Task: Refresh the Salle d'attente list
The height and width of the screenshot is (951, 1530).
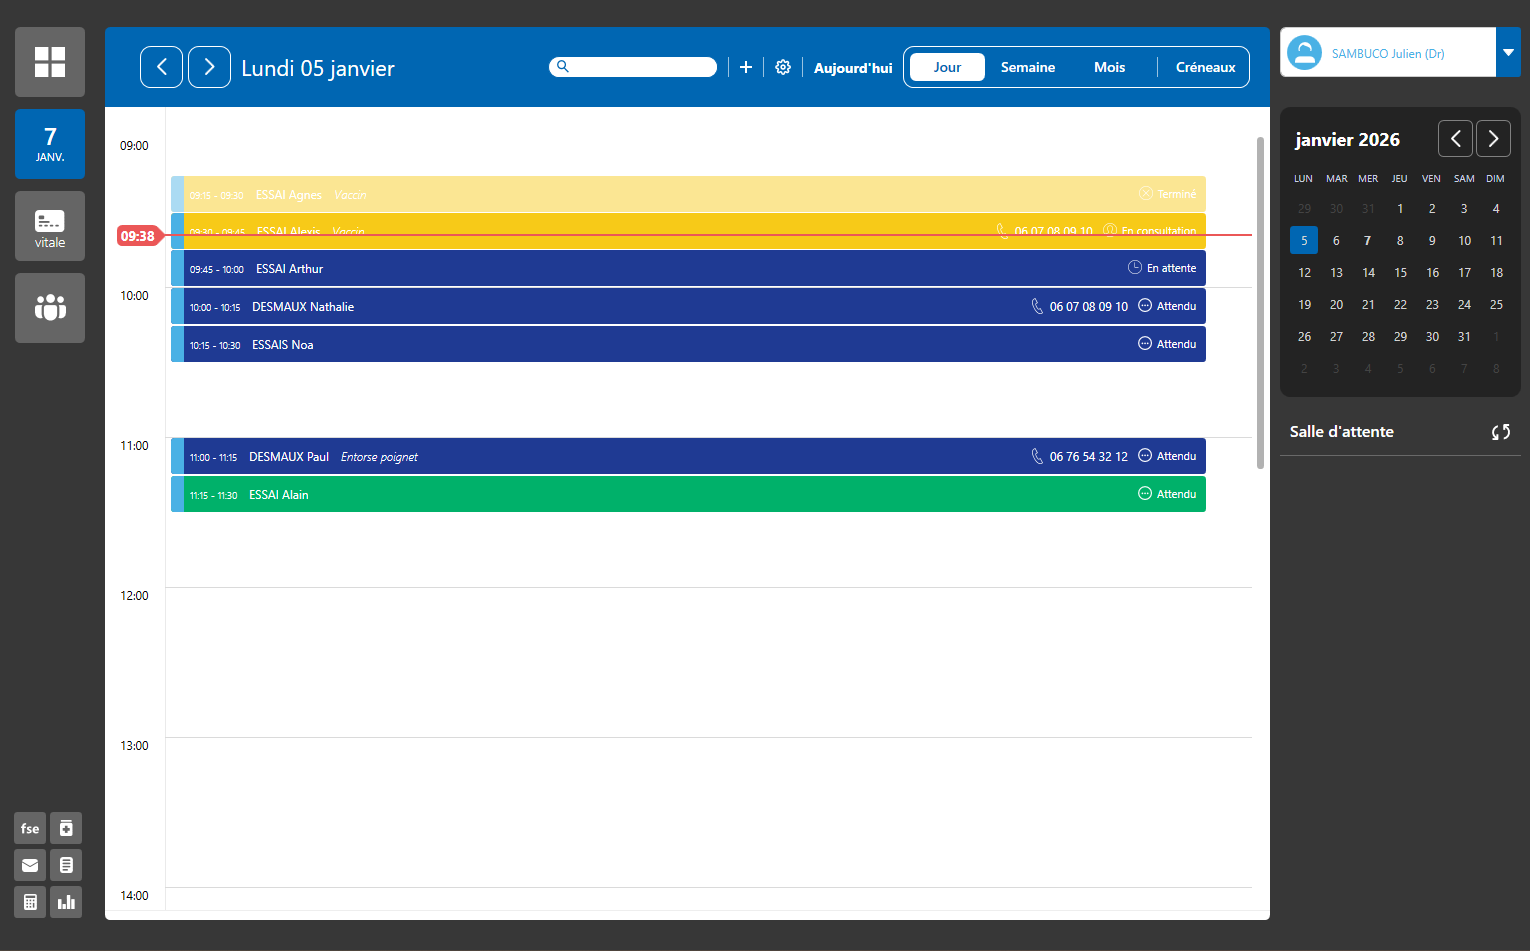Action: (1500, 432)
